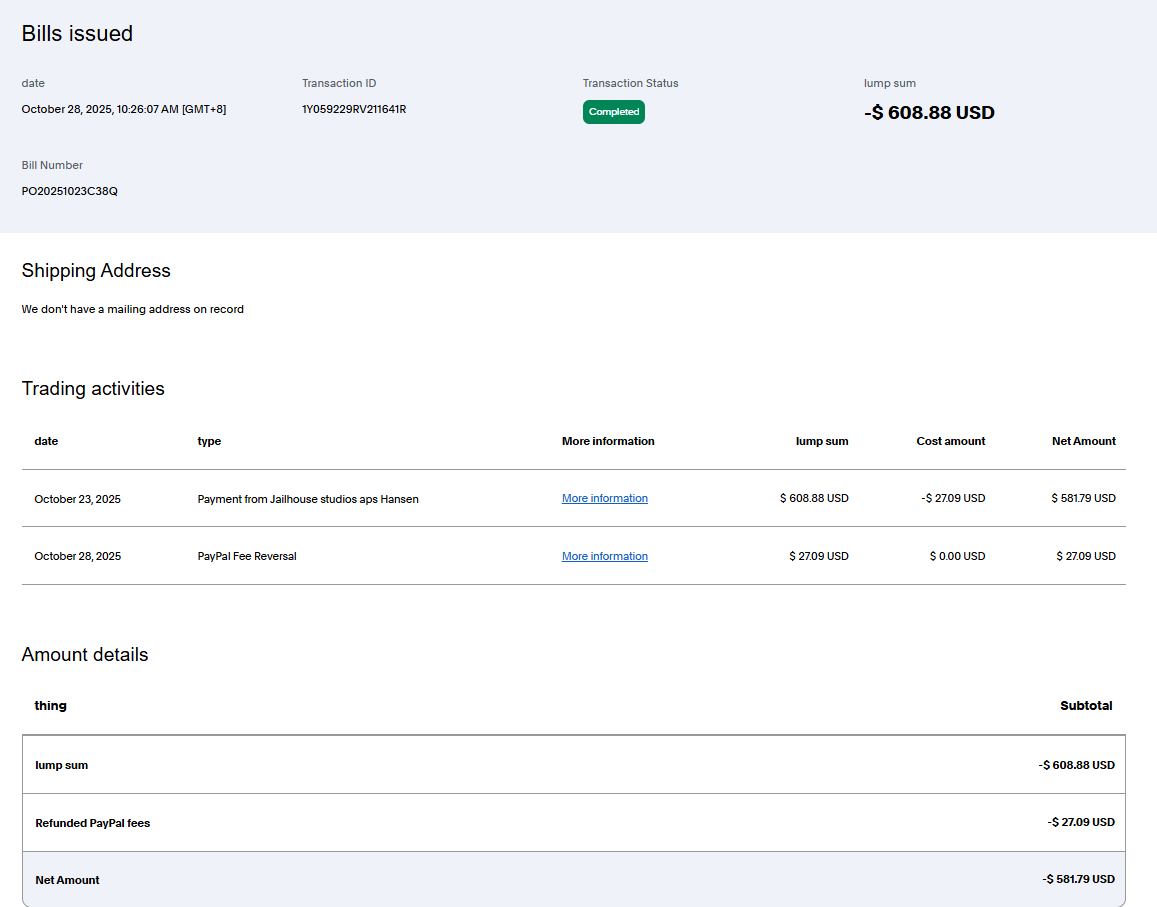Click the header lump sum amount -$ 608.88 USD
1157x907 pixels.
[928, 113]
